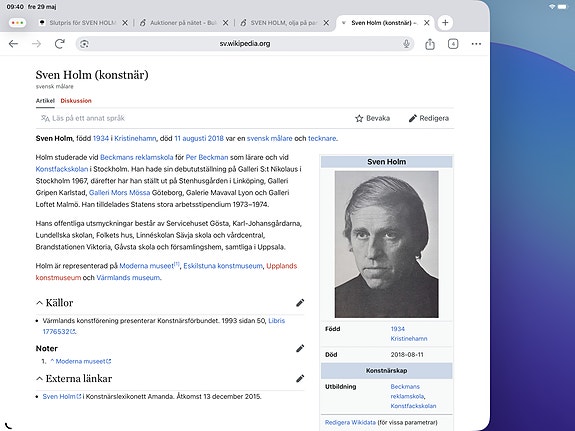Tap the microphone icon in address bar

[406, 44]
